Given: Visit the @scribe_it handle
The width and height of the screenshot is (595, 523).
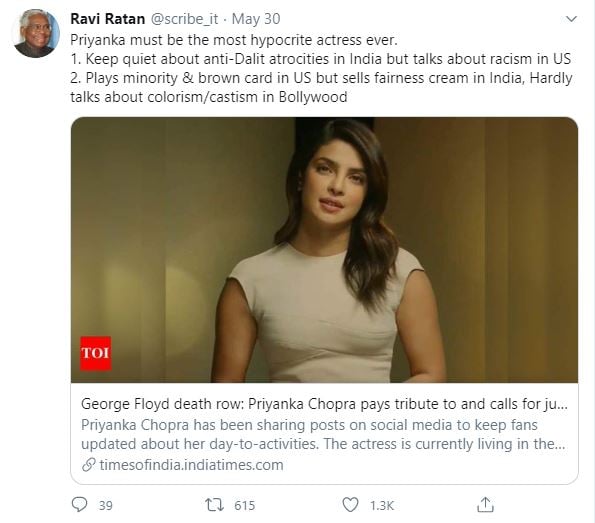Looking at the screenshot, I should 185,19.
